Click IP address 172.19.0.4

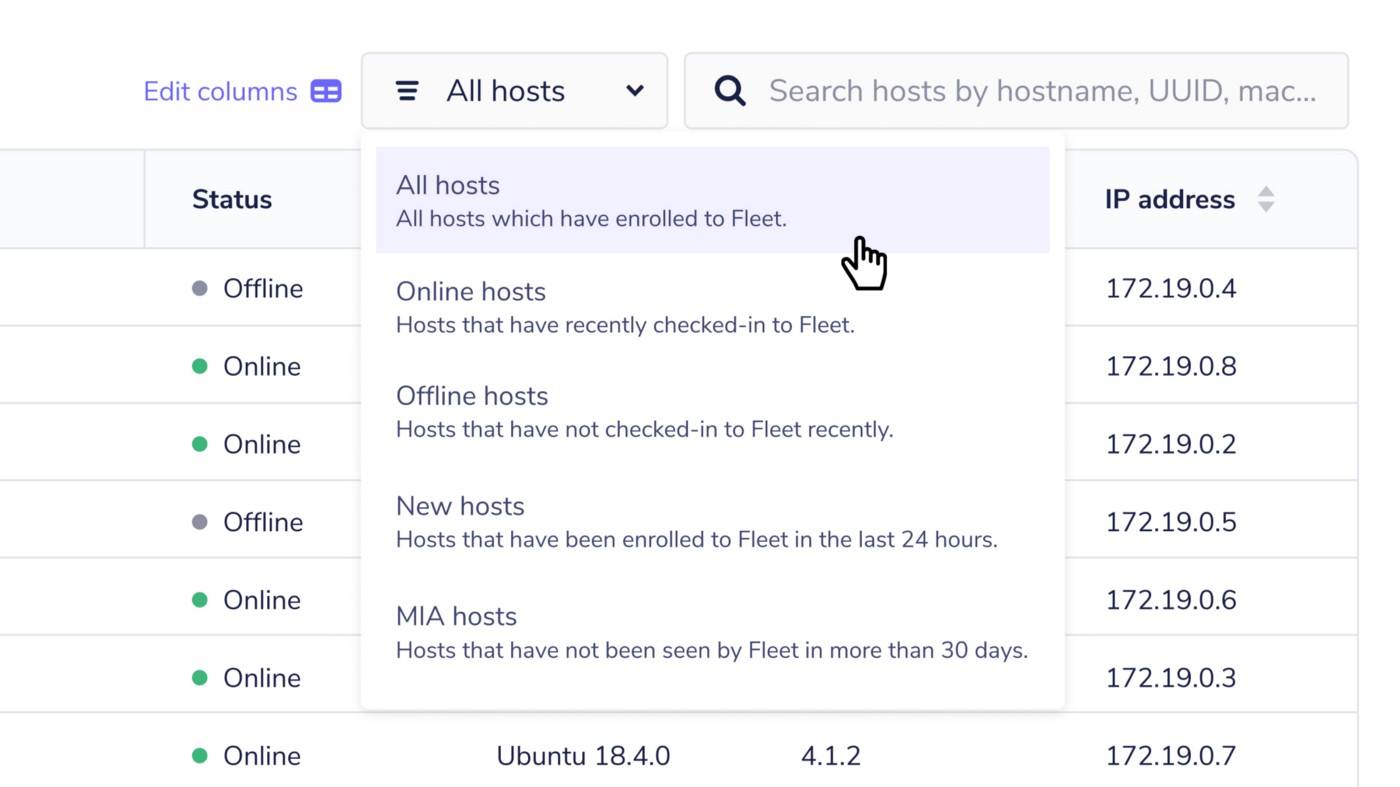click(x=1171, y=288)
